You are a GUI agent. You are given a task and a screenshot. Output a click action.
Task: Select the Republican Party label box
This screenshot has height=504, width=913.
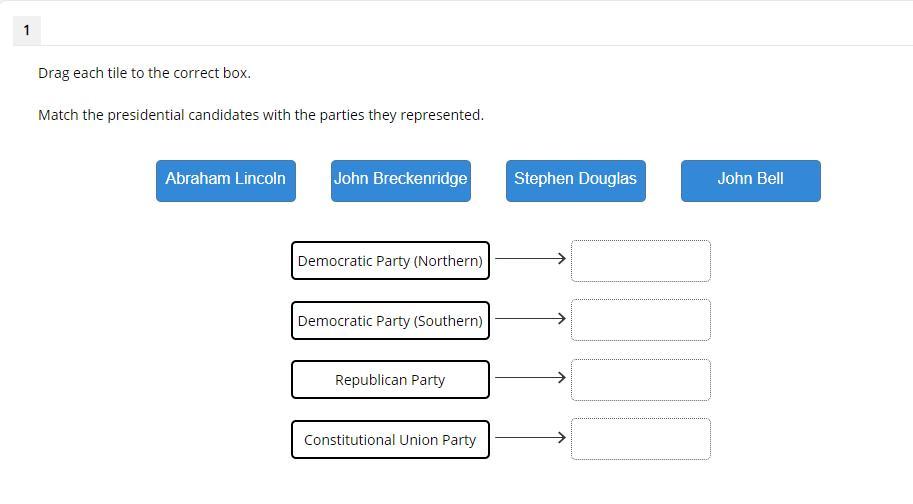(x=390, y=380)
